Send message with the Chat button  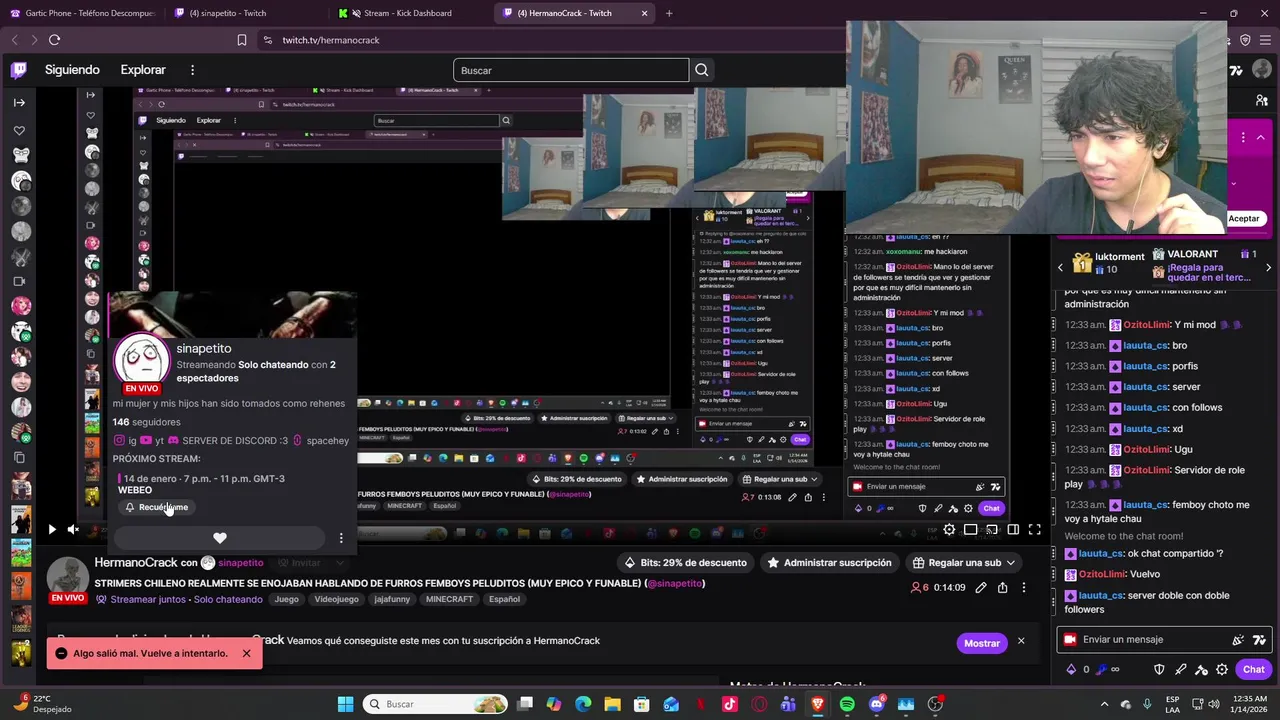[1254, 669]
